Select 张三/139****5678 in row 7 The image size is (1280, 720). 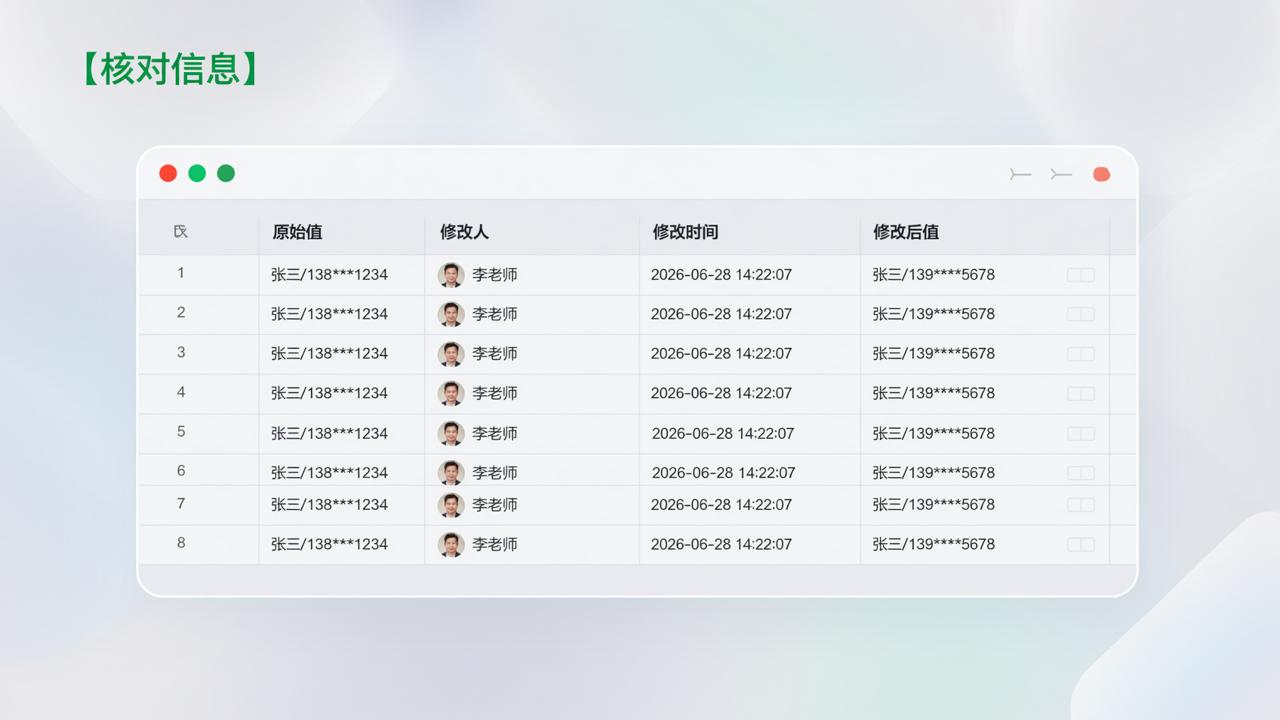click(934, 505)
